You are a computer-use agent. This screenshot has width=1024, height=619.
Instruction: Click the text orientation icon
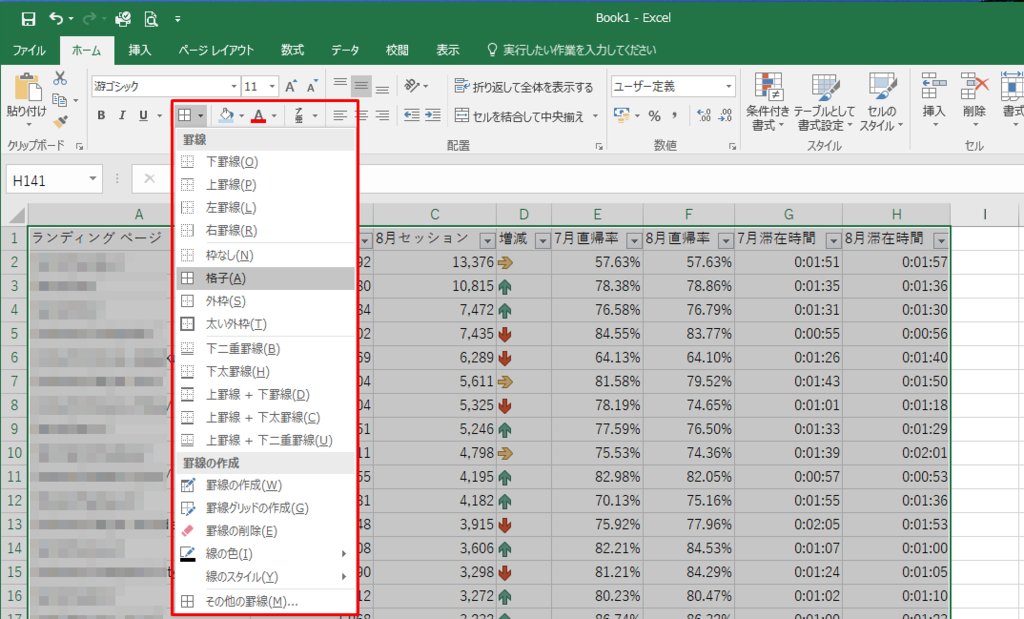pos(411,86)
